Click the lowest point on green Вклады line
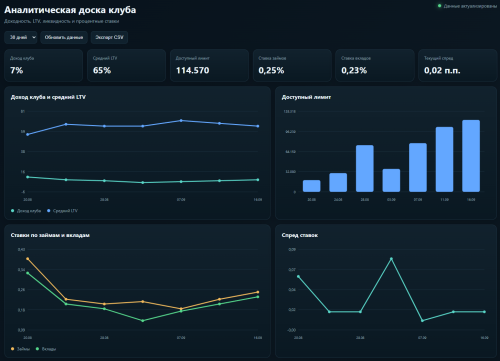The image size is (500, 361). [x=143, y=321]
